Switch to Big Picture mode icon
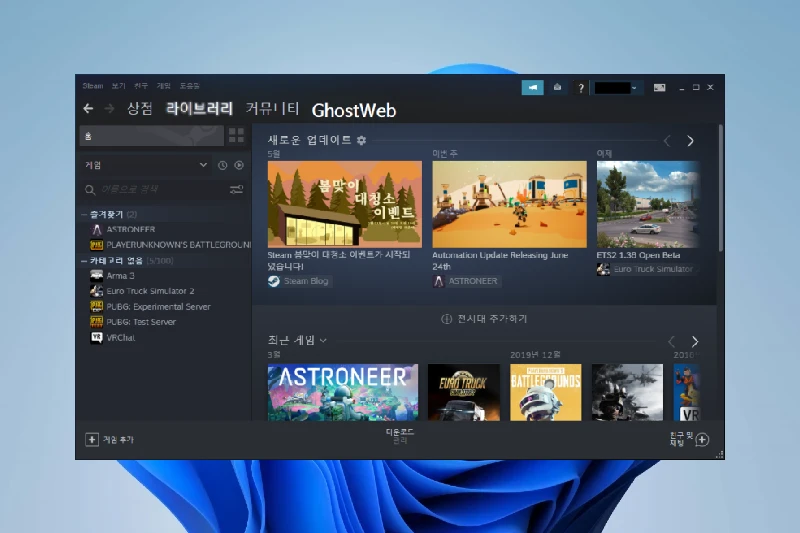The height and width of the screenshot is (533, 800). pyautogui.click(x=659, y=88)
